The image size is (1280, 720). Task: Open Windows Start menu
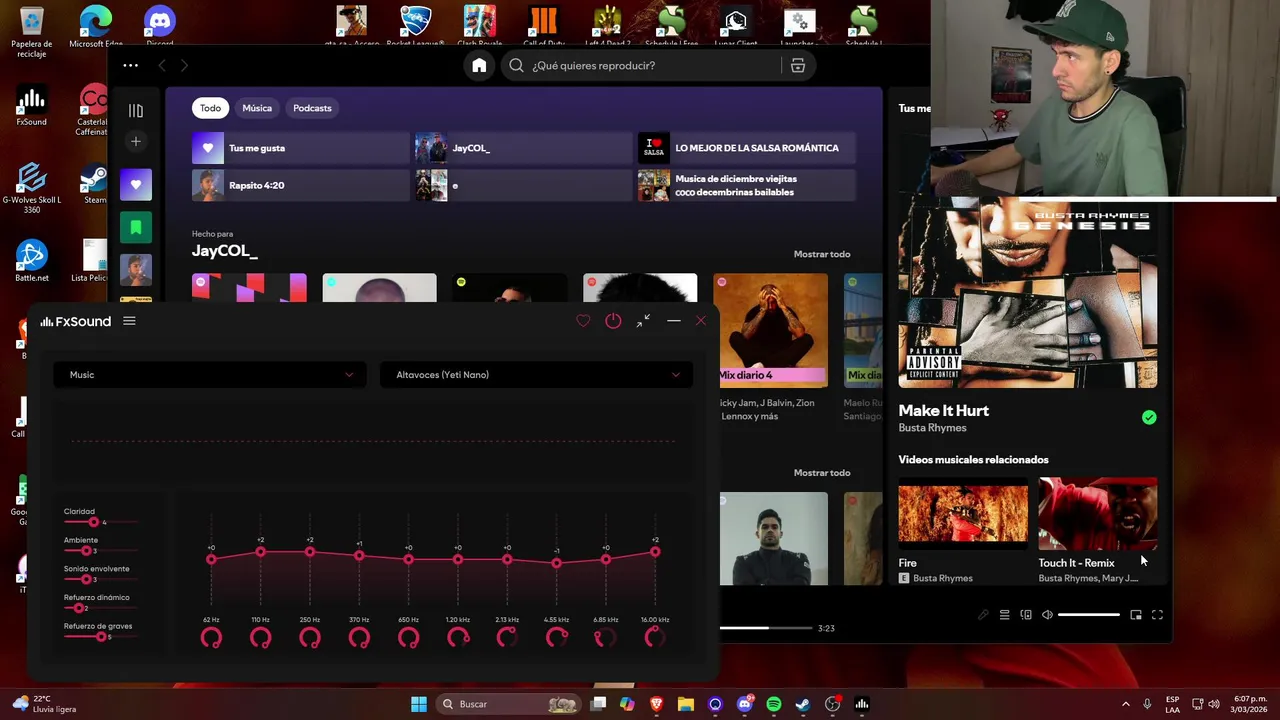419,704
